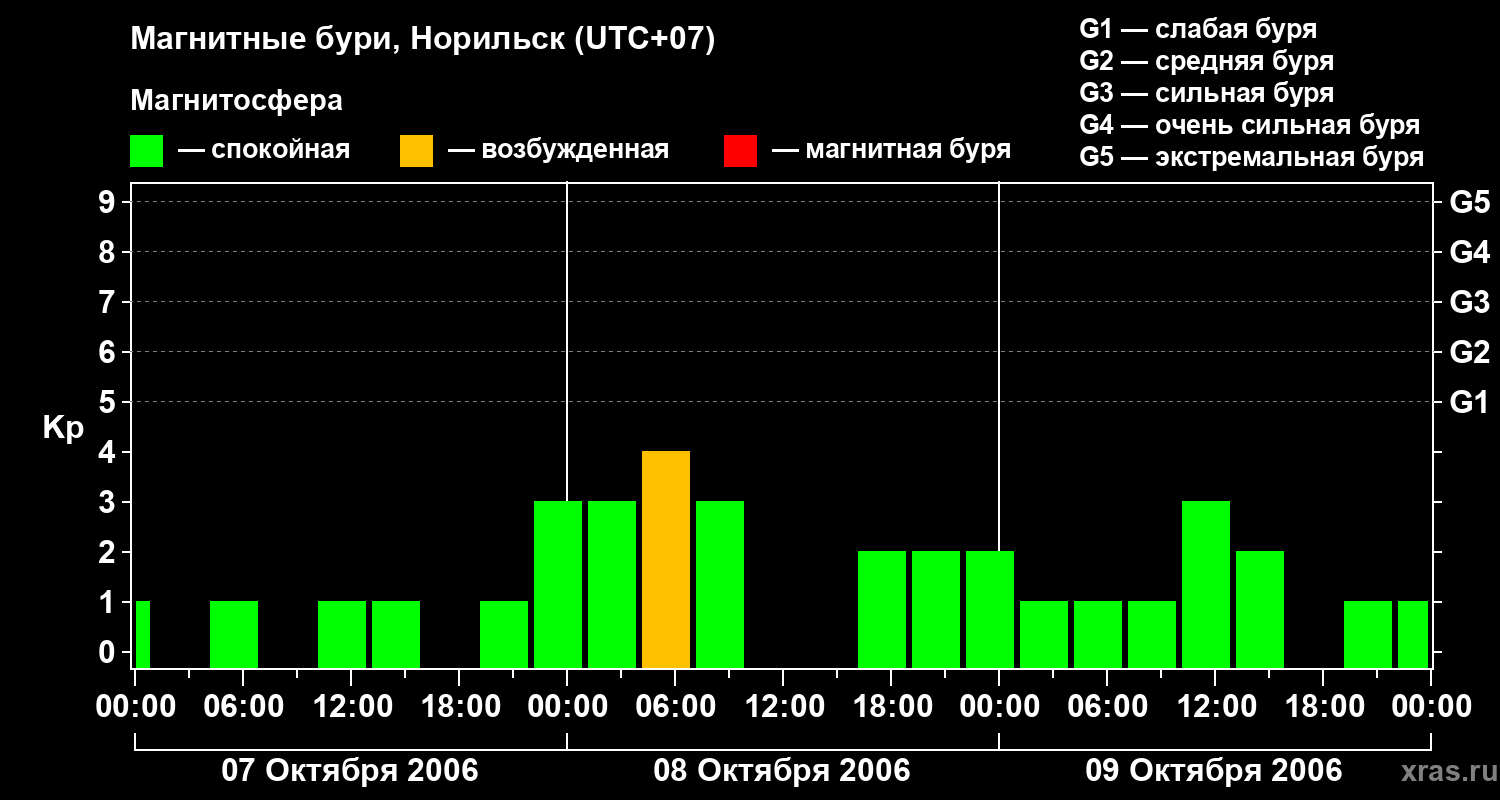
Task: Select the "08 Октября 2006" date label
Action: (782, 771)
